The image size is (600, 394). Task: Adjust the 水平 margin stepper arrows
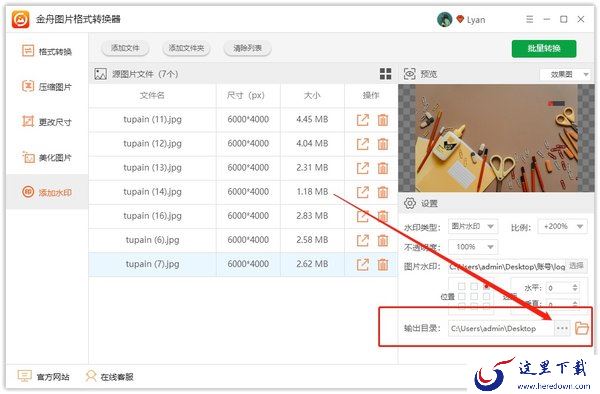click(575, 288)
